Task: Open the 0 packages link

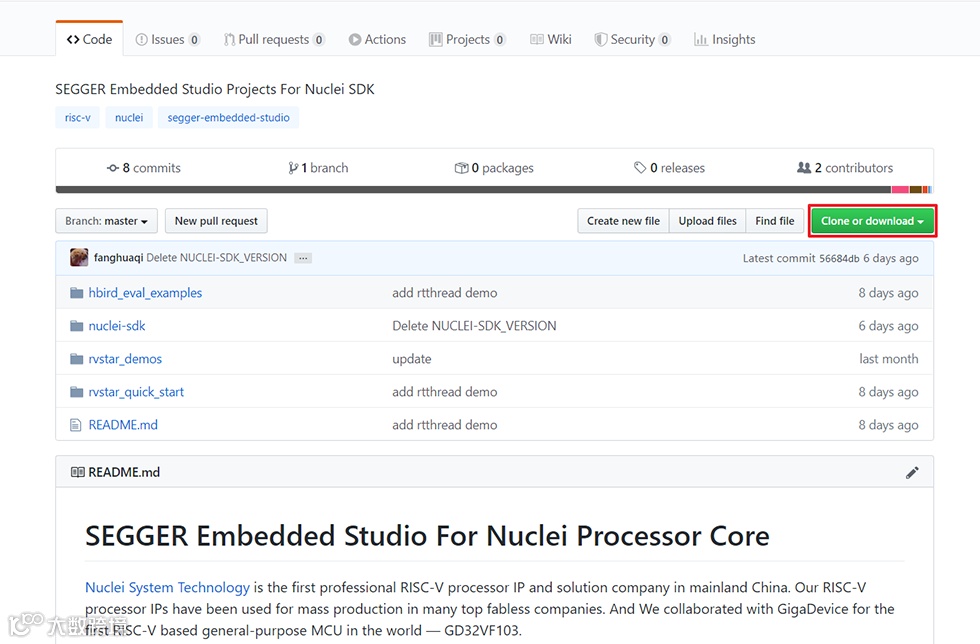Action: 494,168
